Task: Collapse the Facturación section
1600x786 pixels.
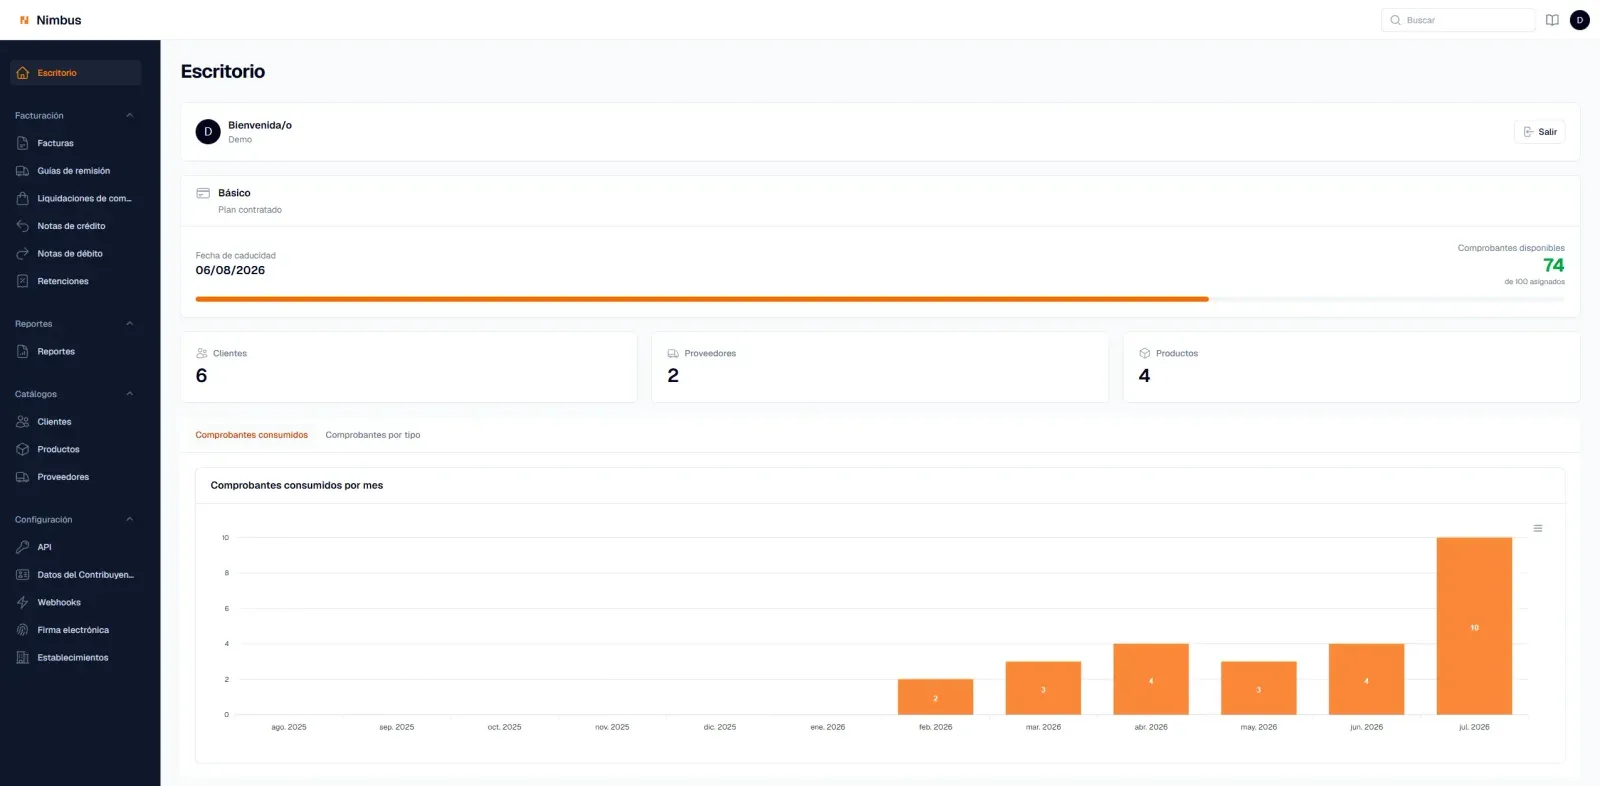Action: pyautogui.click(x=129, y=116)
